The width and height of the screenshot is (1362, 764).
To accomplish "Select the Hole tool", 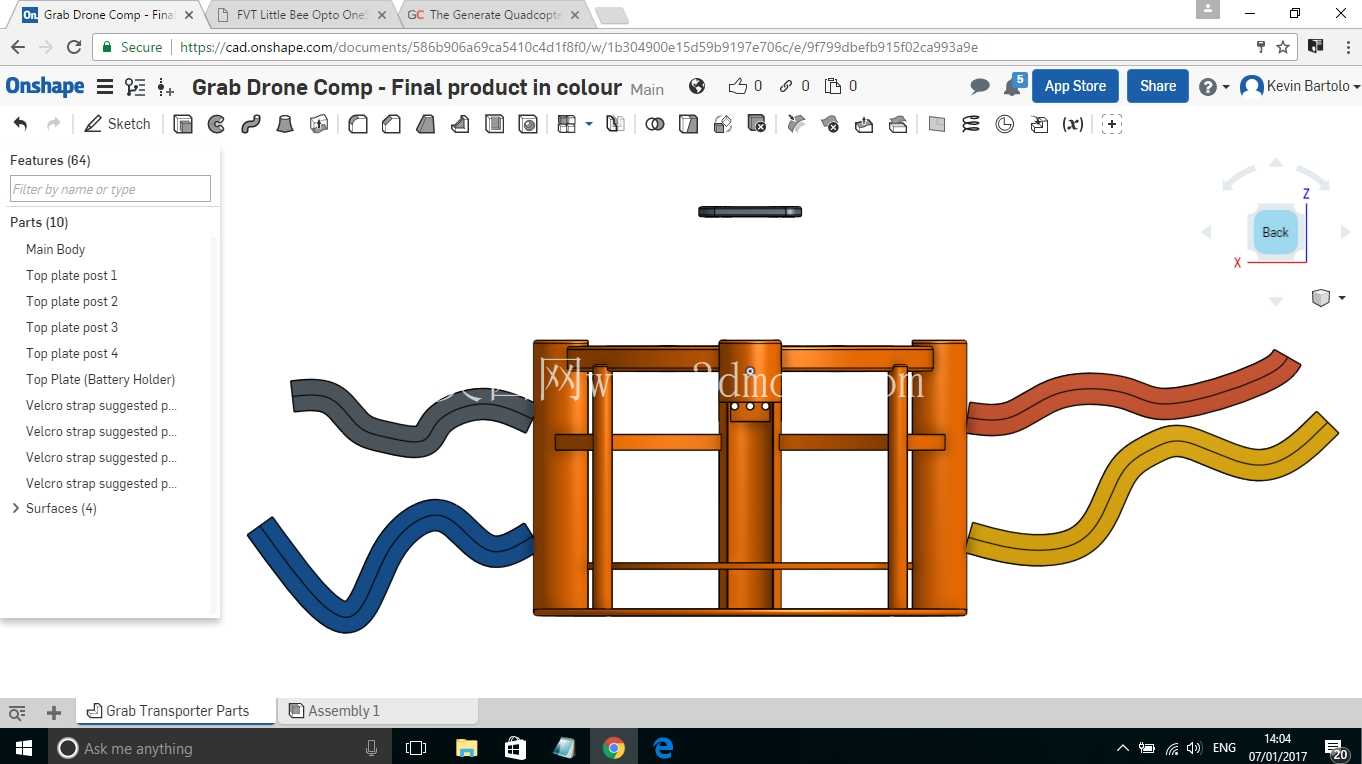I will point(528,124).
